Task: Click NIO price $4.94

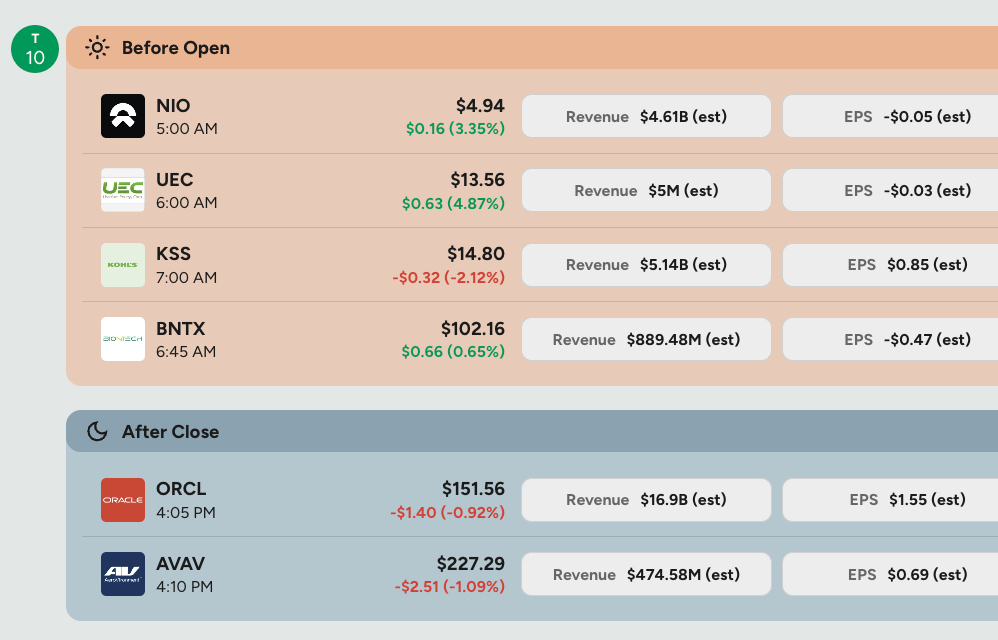Action: [x=480, y=106]
